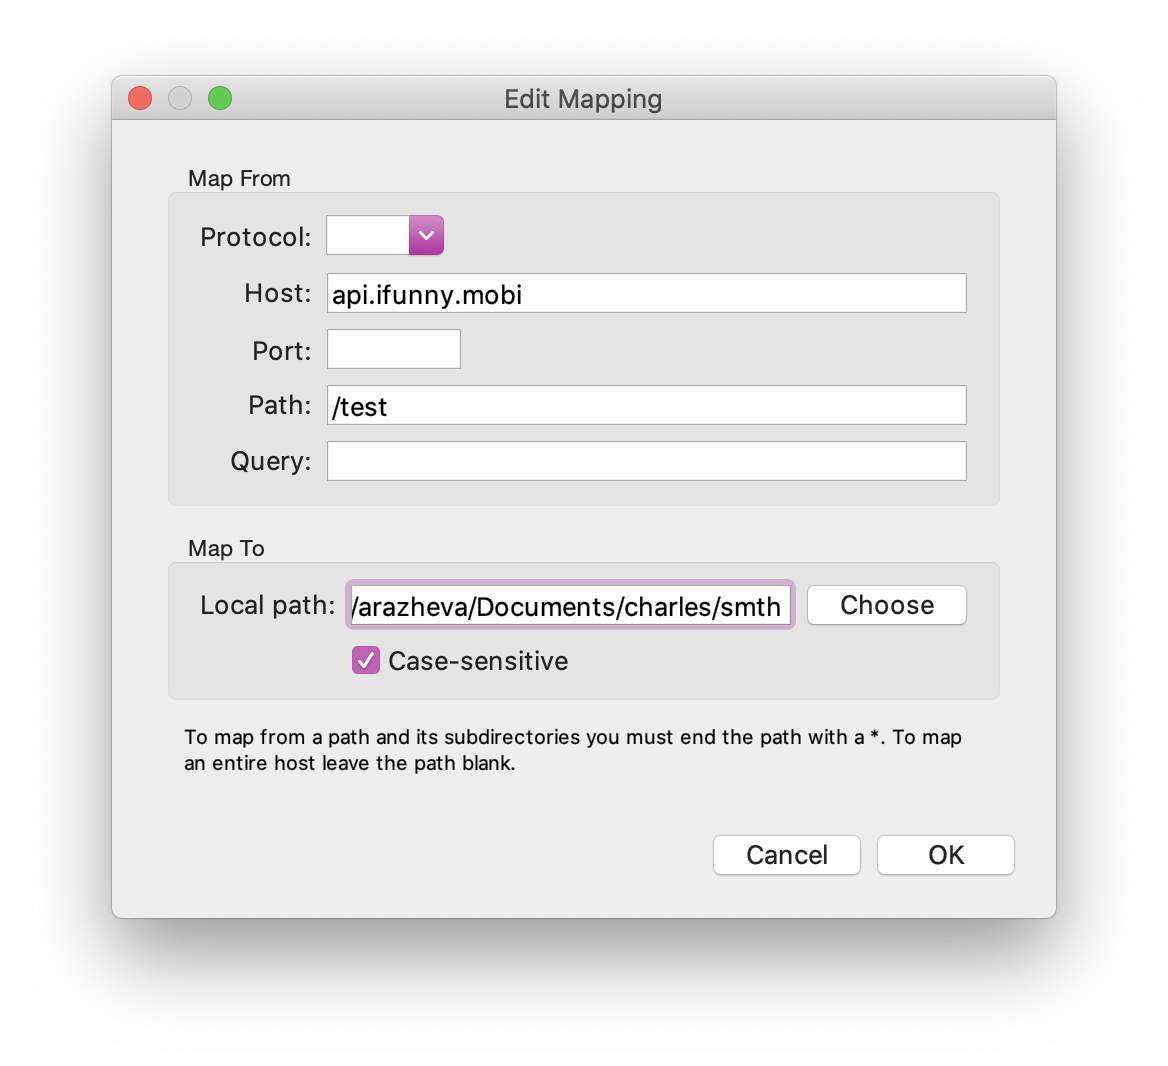Click the Case-sensitive label text
Image resolution: width=1168 pixels, height=1066 pixels.
coord(478,662)
